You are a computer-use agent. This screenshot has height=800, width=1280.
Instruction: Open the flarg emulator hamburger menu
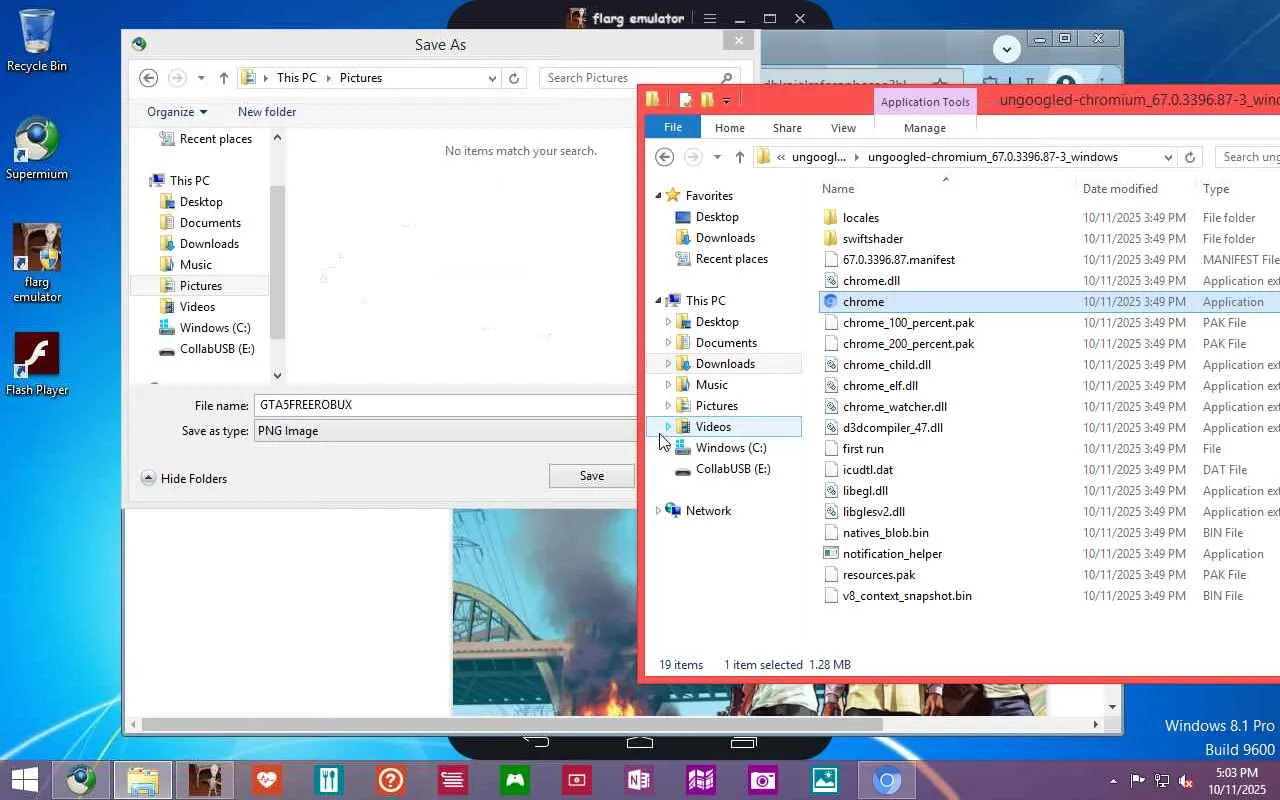click(709, 18)
